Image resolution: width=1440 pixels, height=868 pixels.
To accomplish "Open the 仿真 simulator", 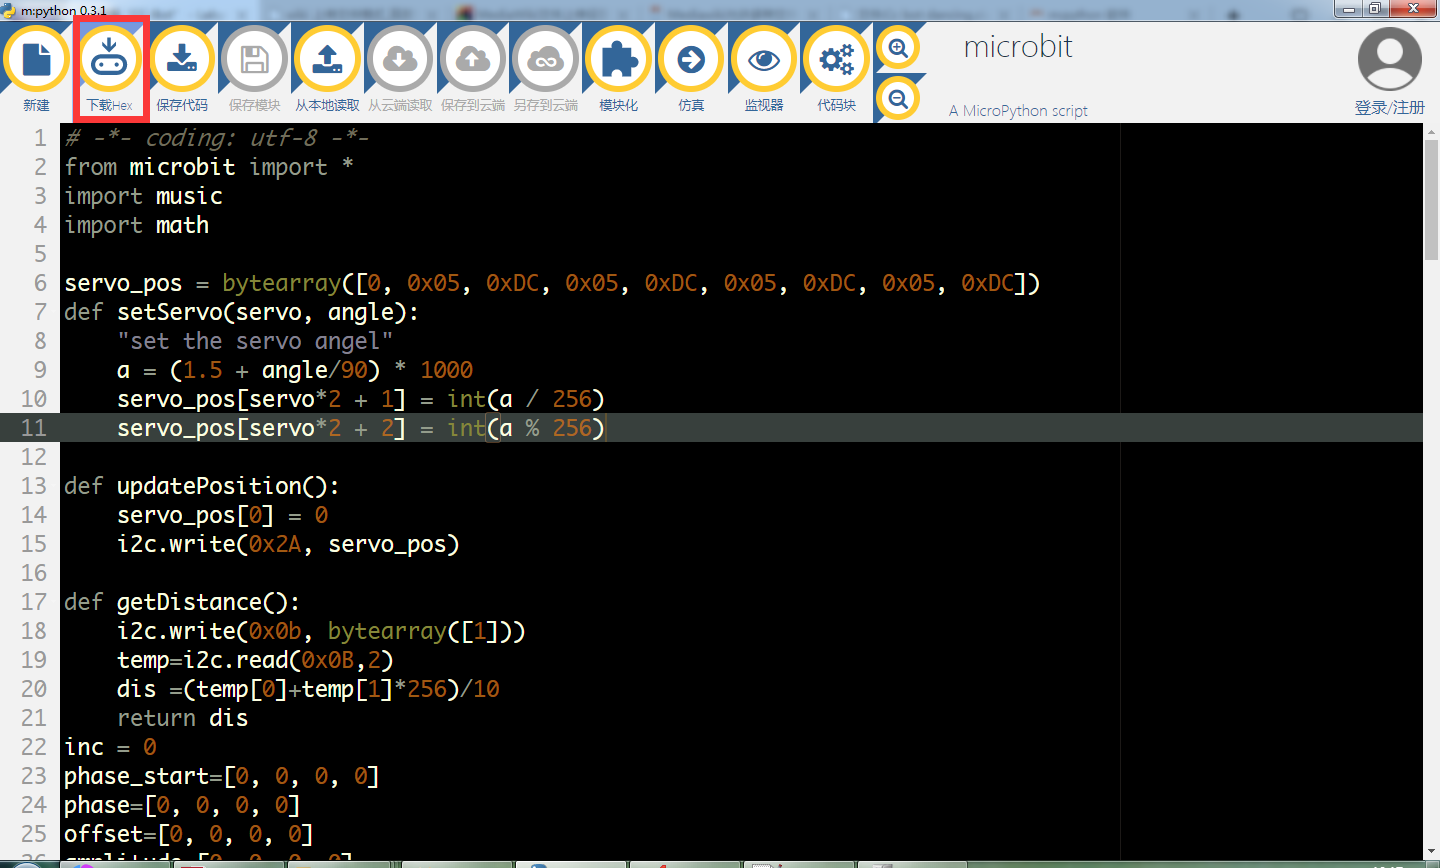I will point(691,60).
